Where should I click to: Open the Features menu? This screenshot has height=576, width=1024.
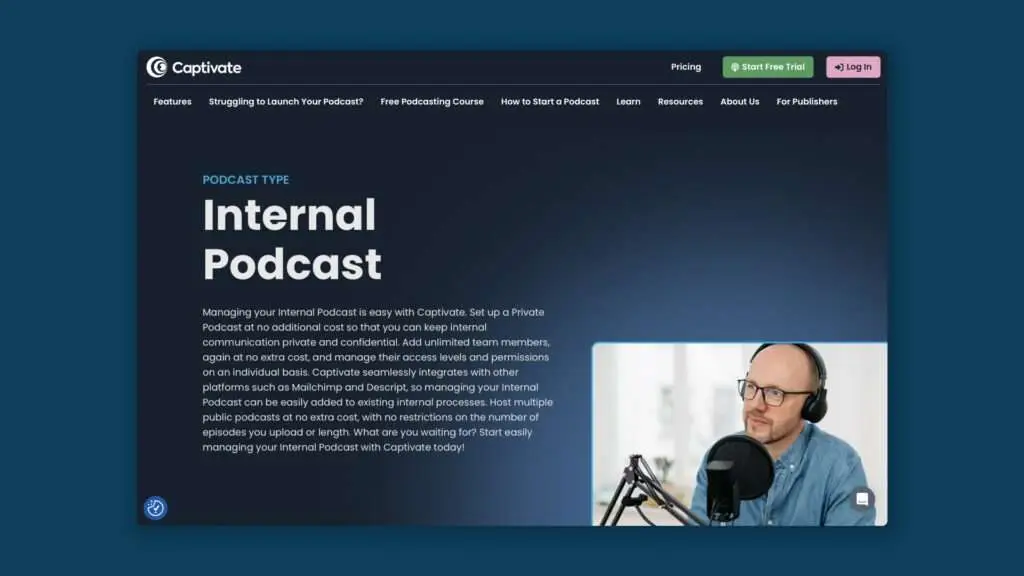(172, 101)
